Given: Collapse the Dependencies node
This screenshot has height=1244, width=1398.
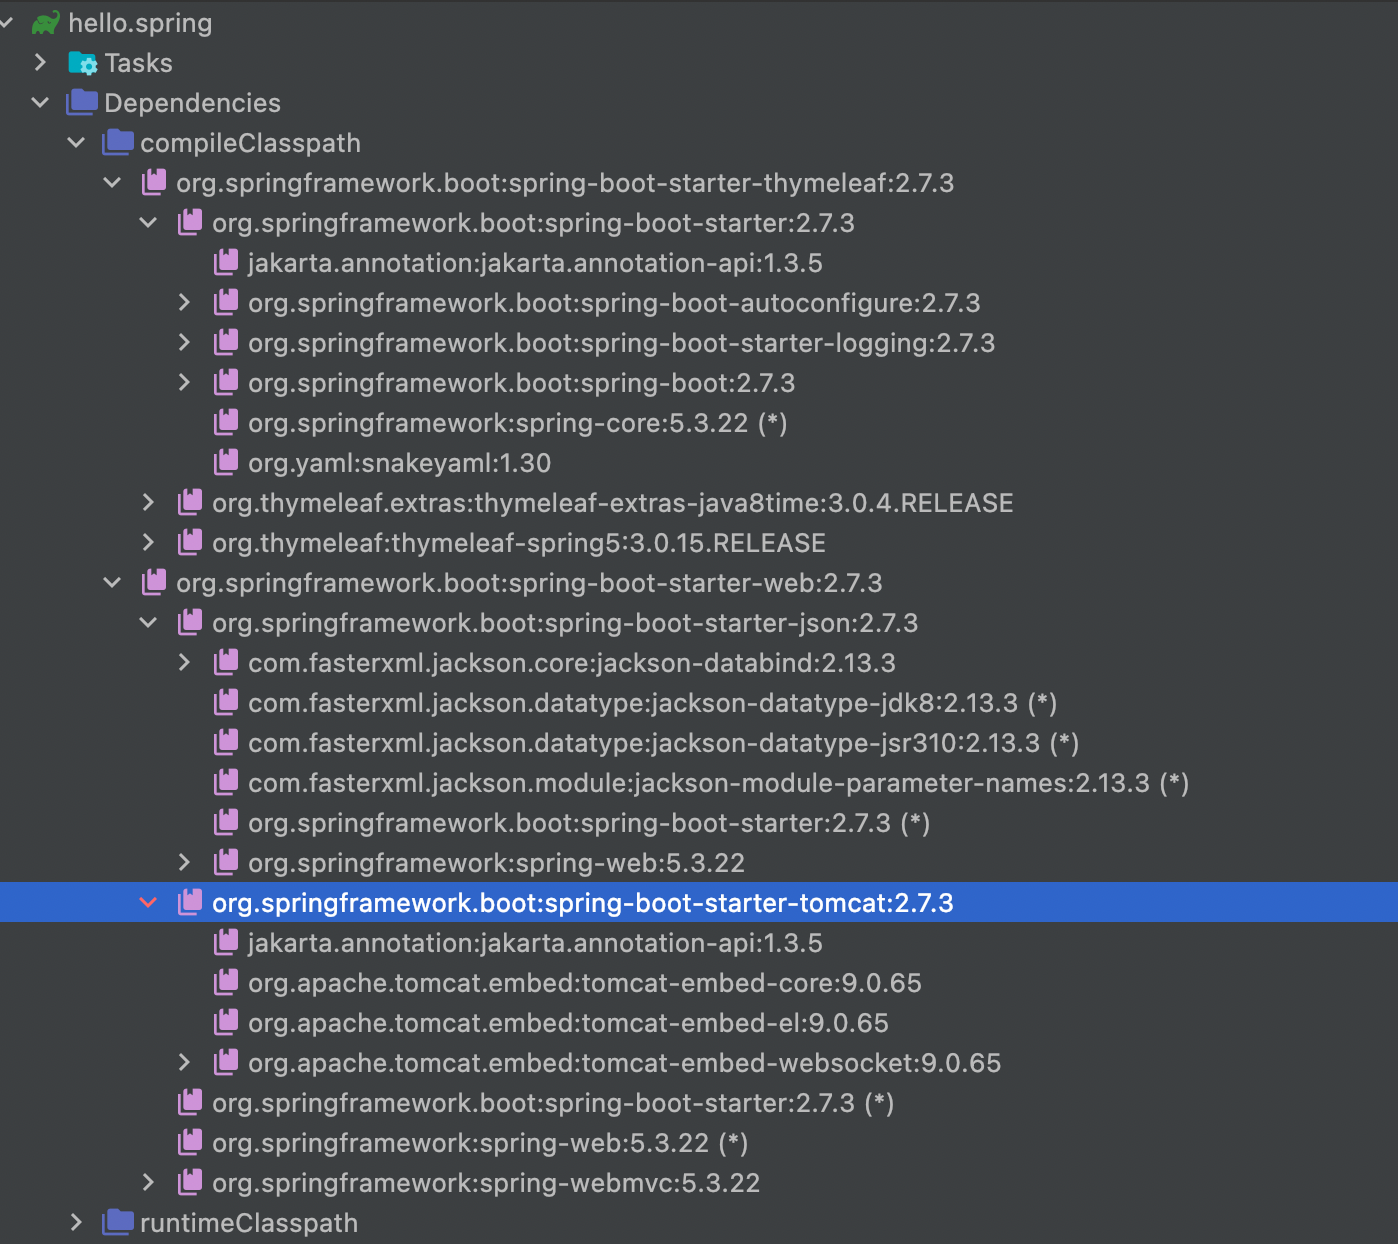Looking at the screenshot, I should (x=40, y=102).
